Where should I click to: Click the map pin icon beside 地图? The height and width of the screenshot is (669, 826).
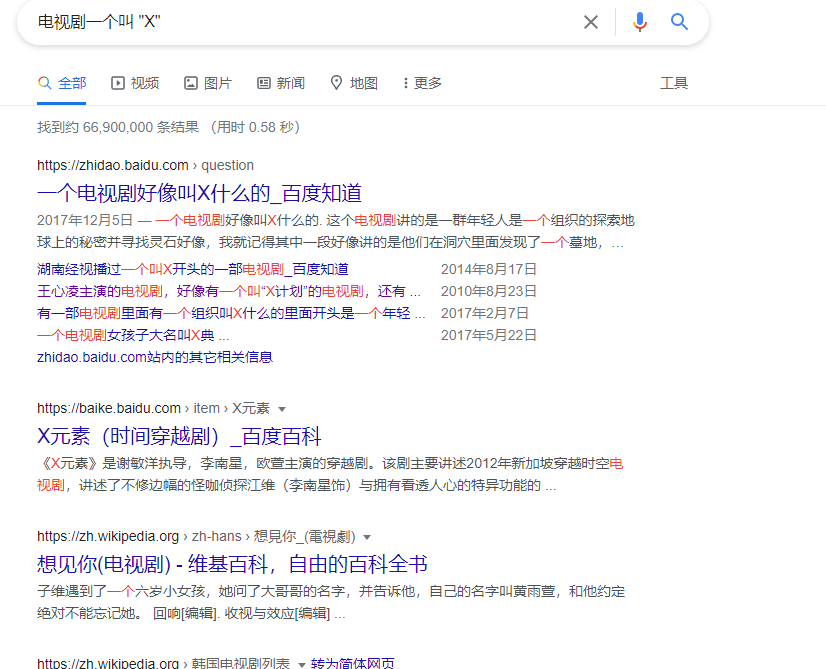pyautogui.click(x=336, y=83)
